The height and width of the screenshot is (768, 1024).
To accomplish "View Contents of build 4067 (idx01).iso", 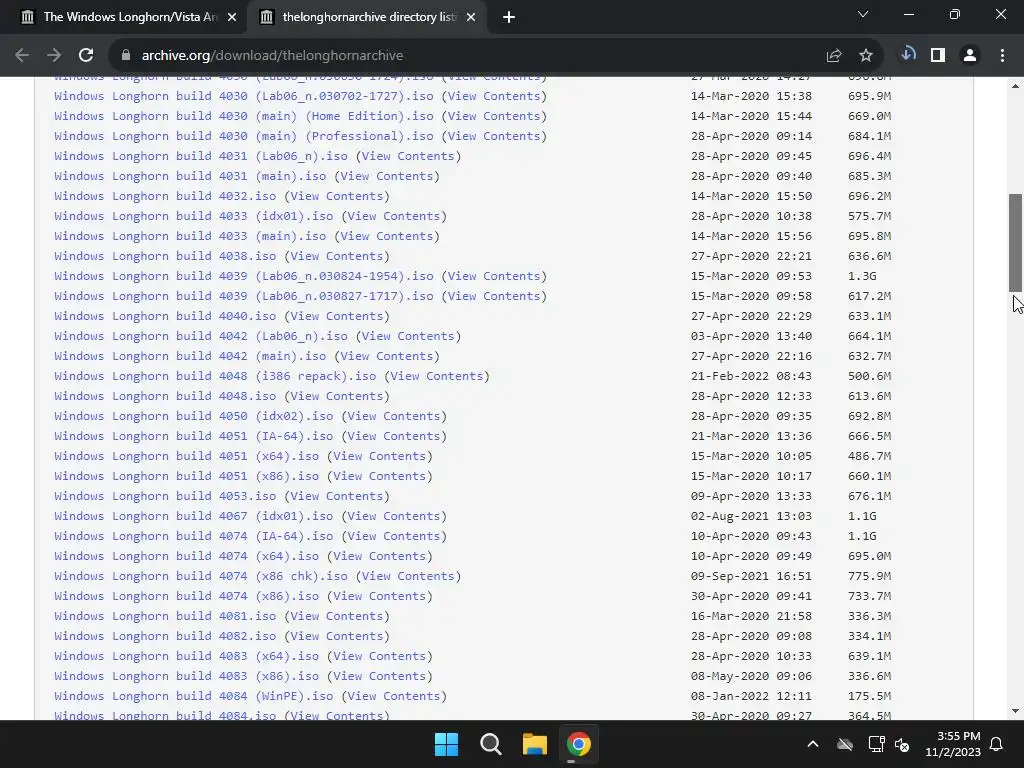I will pyautogui.click(x=394, y=516).
